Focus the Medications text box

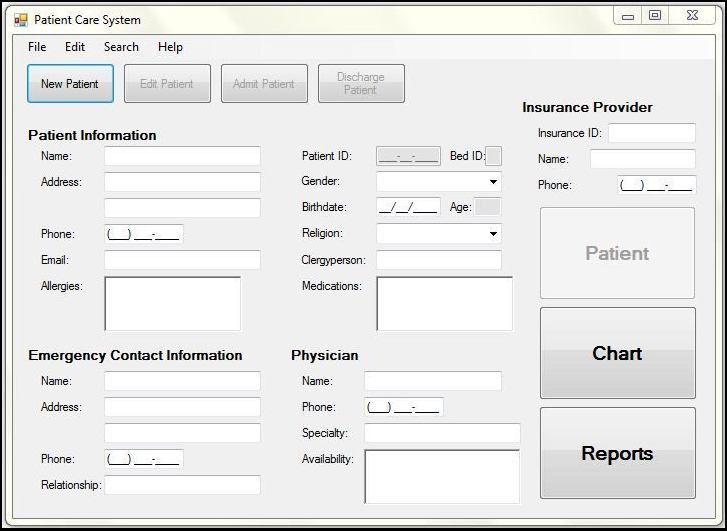[x=444, y=303]
